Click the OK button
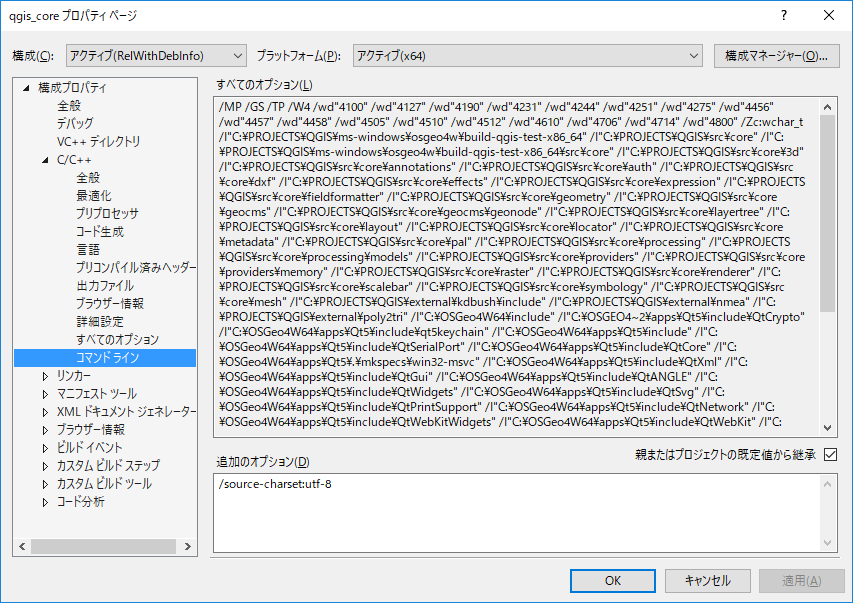Image resolution: width=853 pixels, height=603 pixels. 613,581
